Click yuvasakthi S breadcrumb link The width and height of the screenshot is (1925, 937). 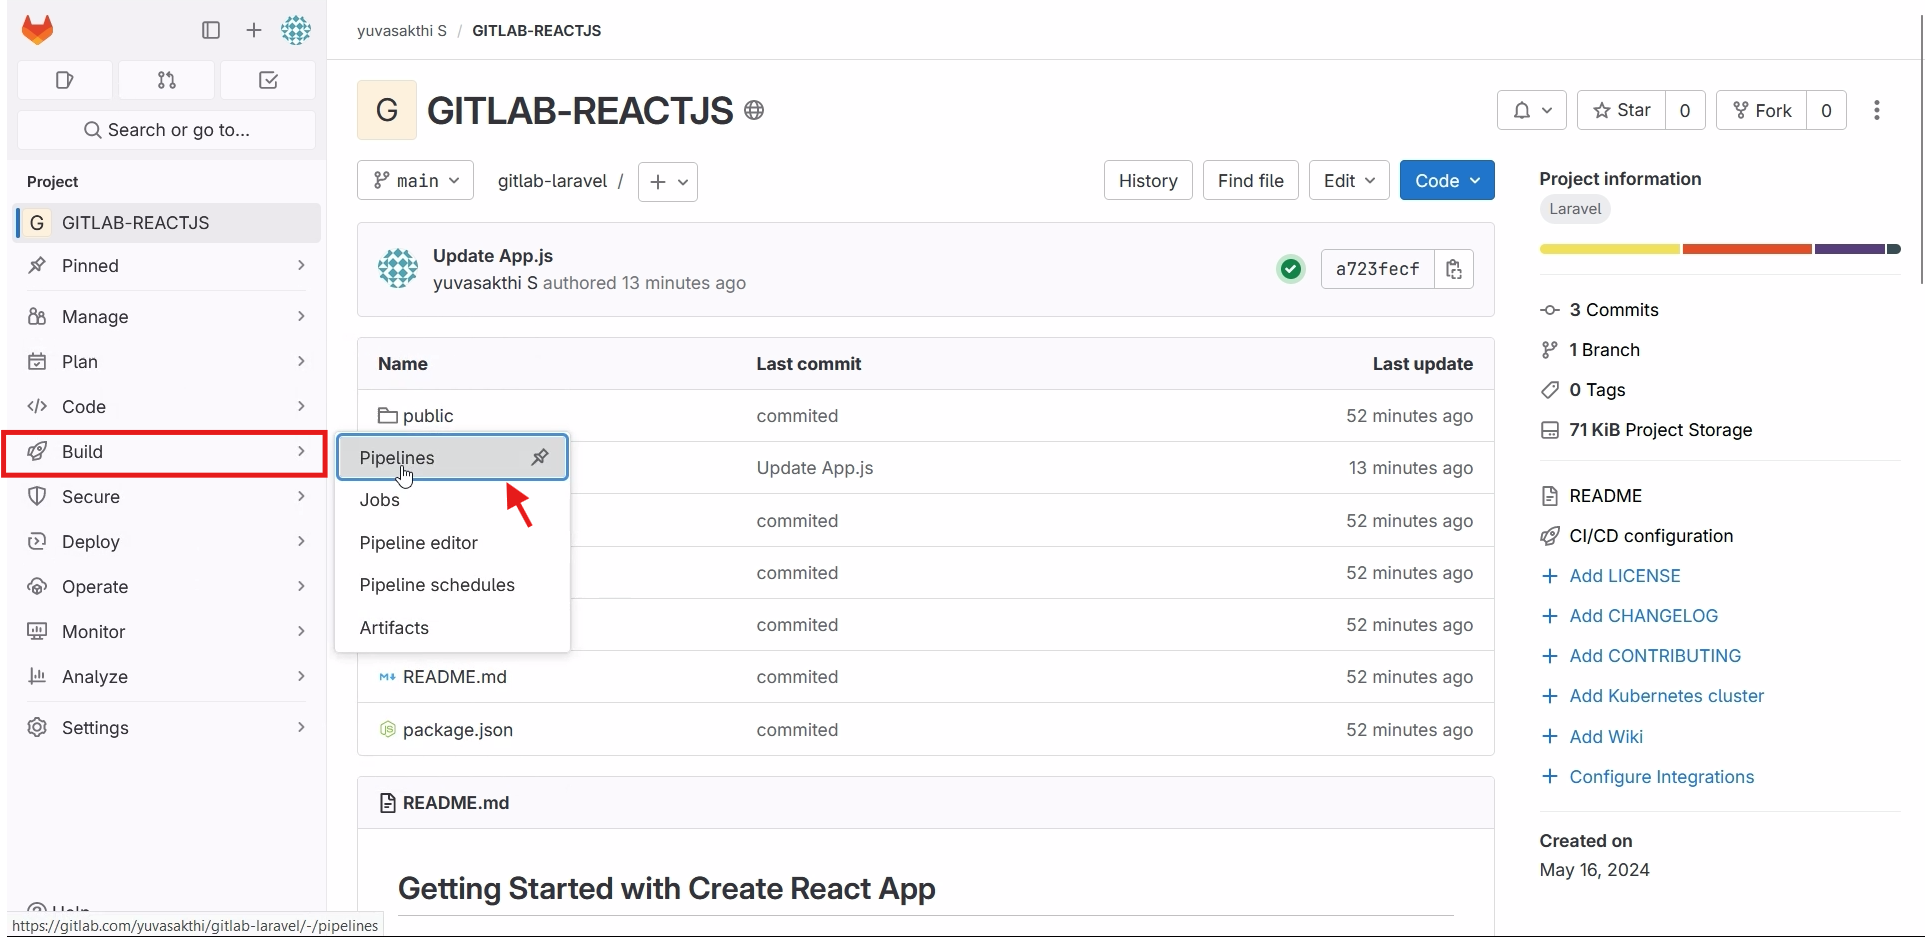click(x=402, y=31)
